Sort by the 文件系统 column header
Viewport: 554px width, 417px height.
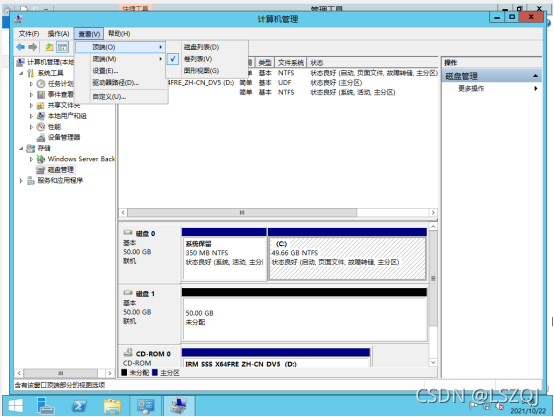(290, 63)
